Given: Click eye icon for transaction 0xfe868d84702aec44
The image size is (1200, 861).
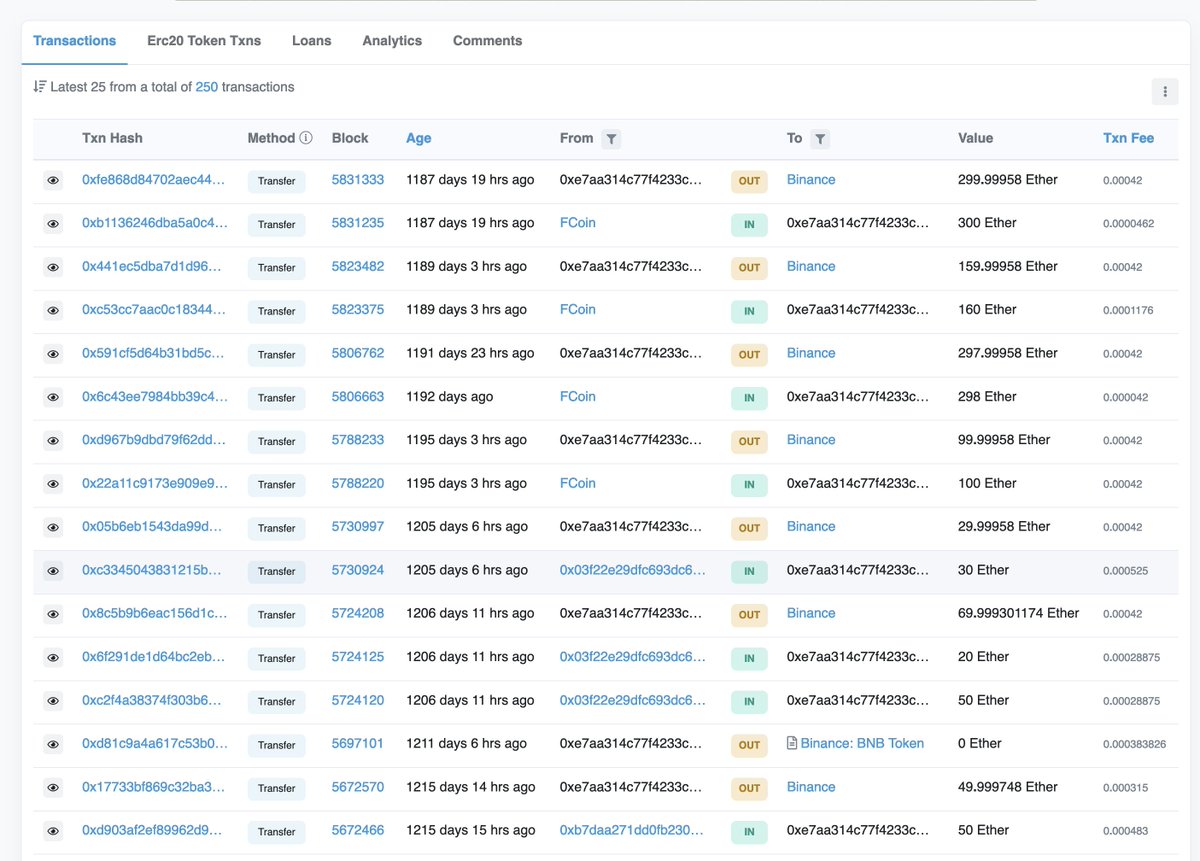Looking at the screenshot, I should (x=53, y=181).
